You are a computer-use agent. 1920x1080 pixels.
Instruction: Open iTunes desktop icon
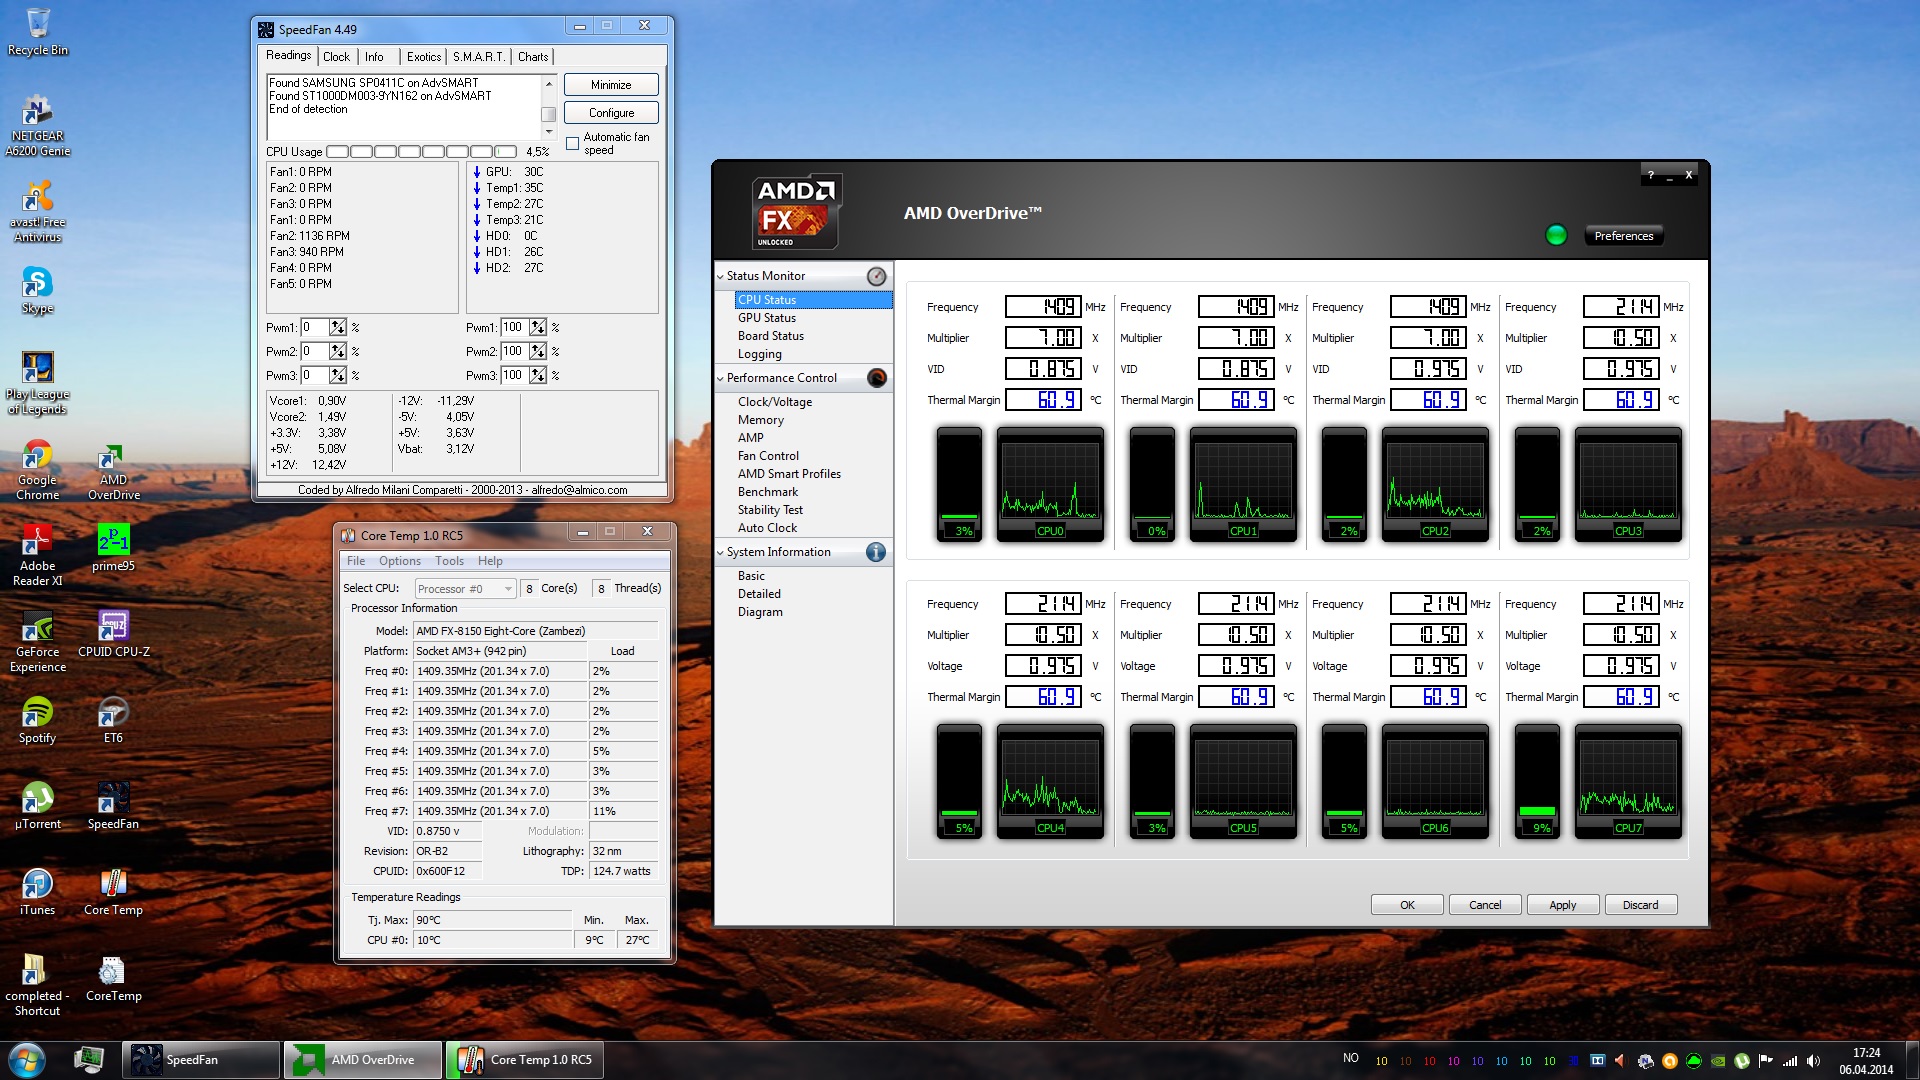[37, 892]
